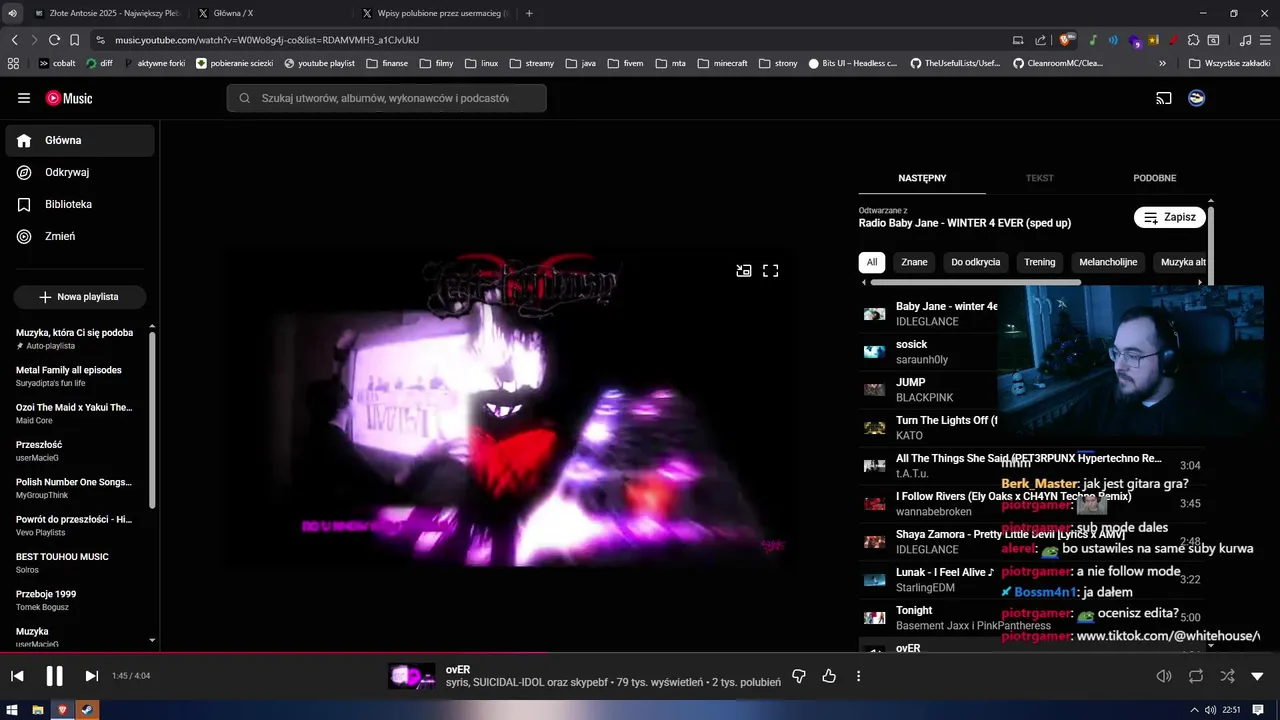The width and height of the screenshot is (1280, 720).
Task: Switch to the Główna / X tab
Action: pos(233,13)
